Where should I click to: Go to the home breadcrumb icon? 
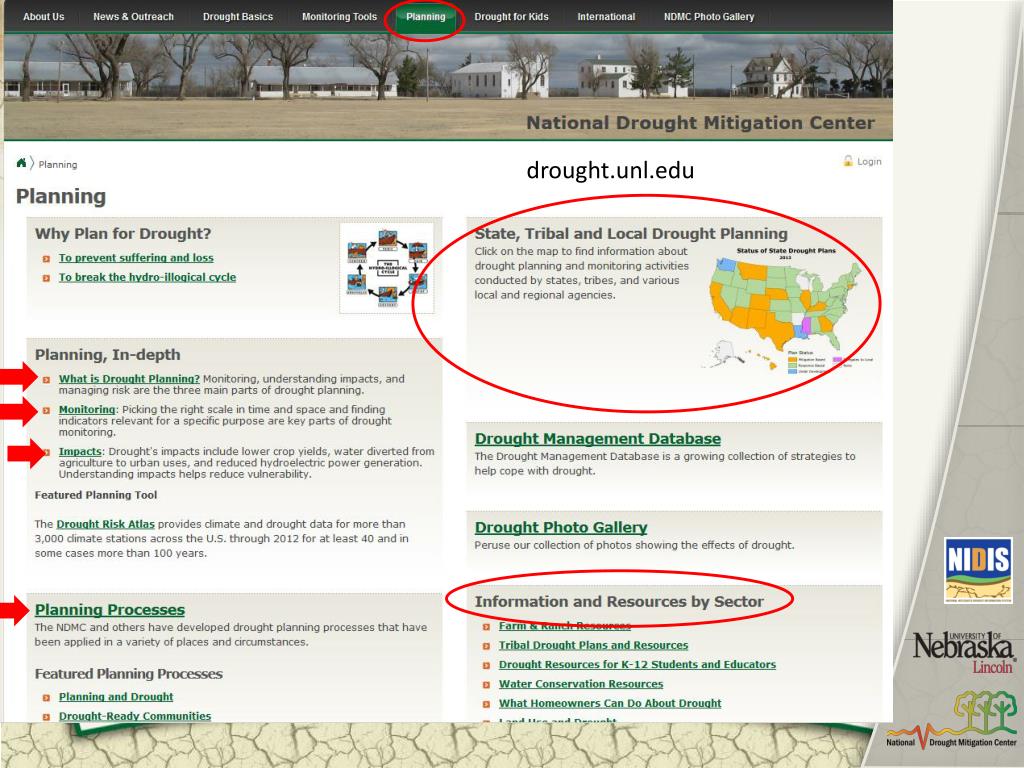click(22, 163)
